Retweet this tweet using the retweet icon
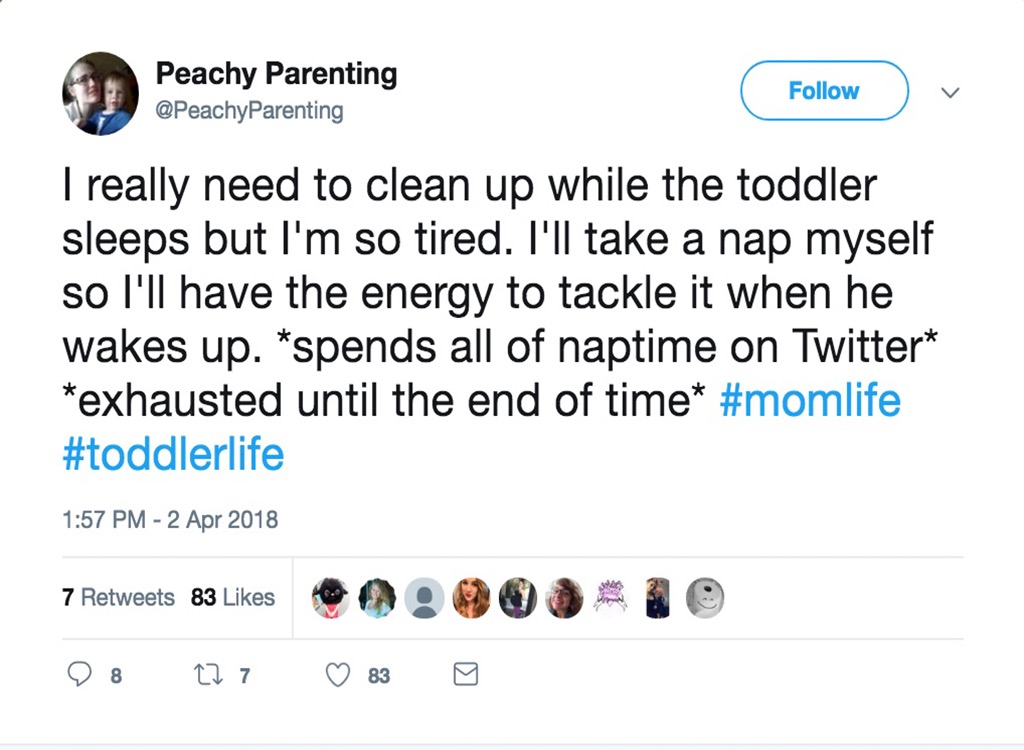The image size is (1024, 750). (207, 676)
